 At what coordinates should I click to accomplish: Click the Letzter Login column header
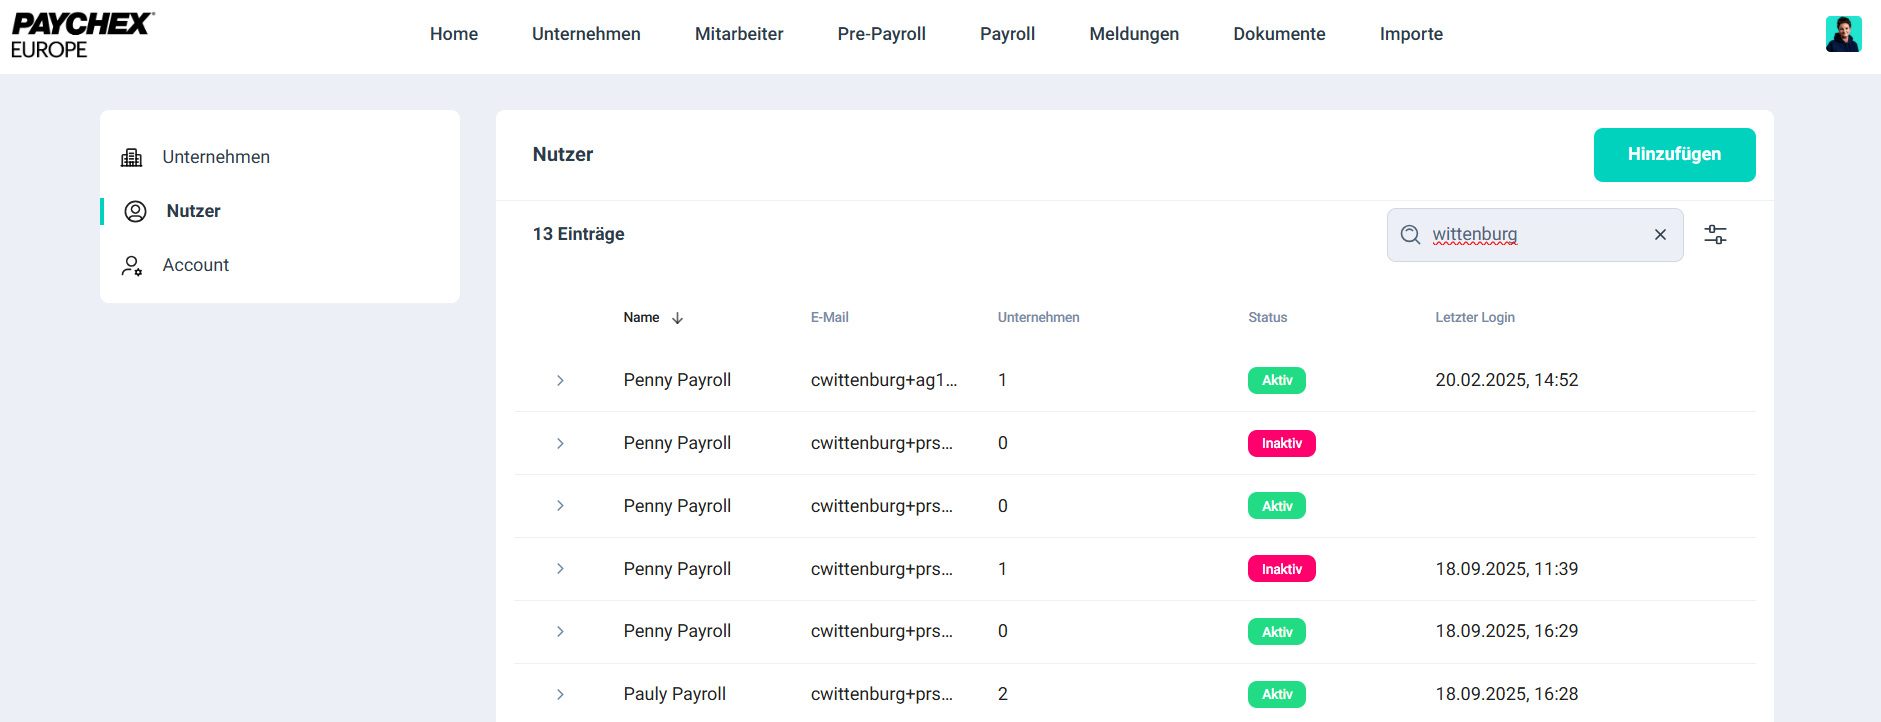(x=1474, y=318)
